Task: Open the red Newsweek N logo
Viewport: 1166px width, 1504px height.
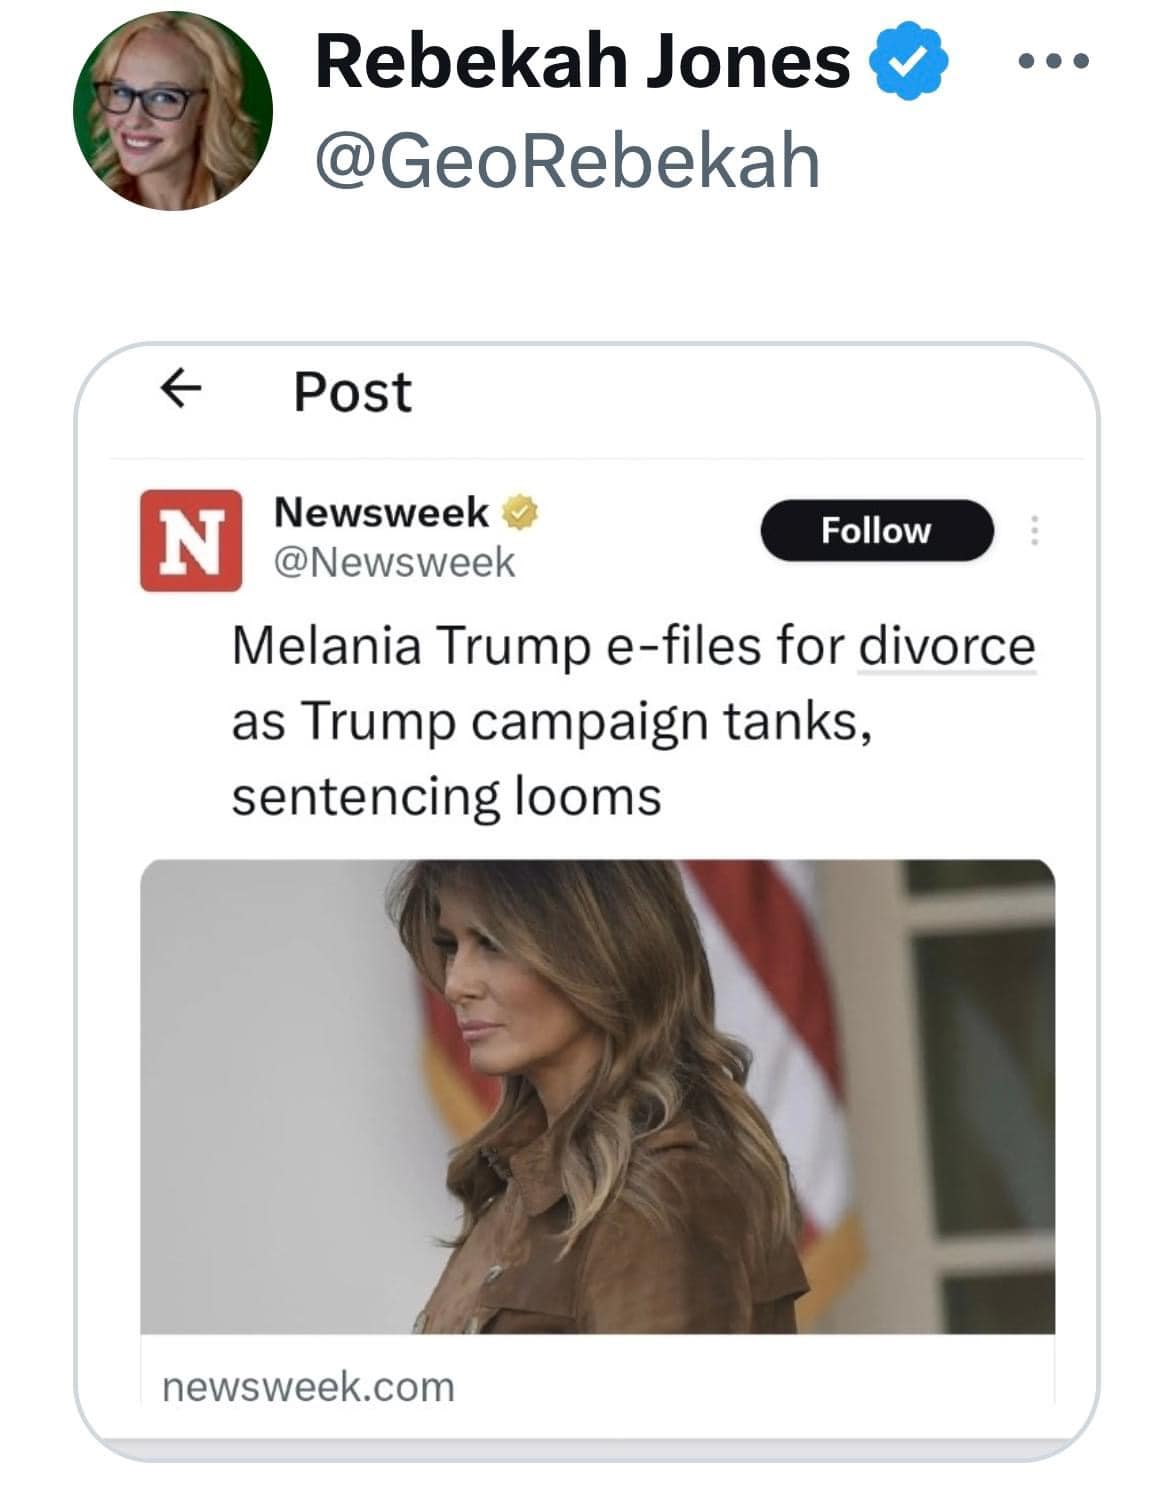Action: (x=191, y=540)
